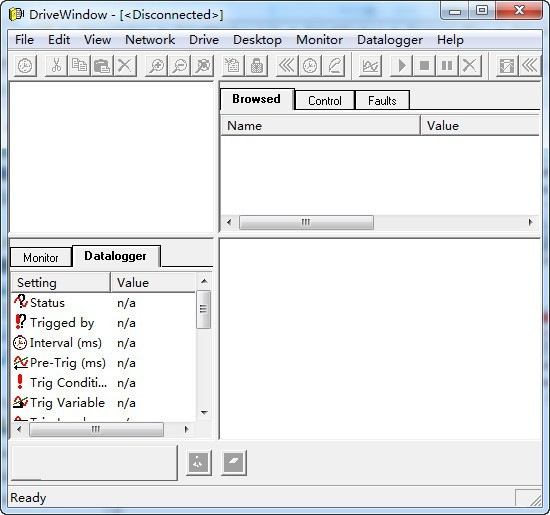Click the Value header in the Browsed pane
This screenshot has height=515, width=550.
coord(479,126)
